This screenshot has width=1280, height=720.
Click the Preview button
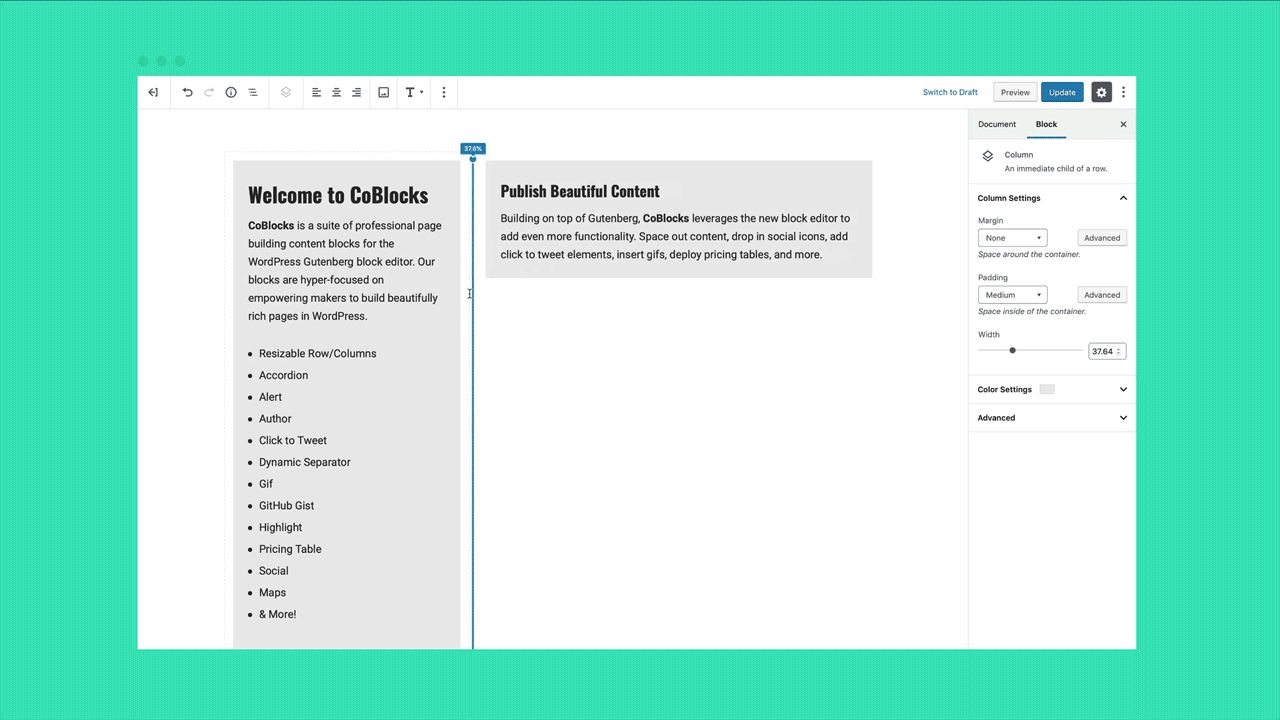(x=1015, y=92)
